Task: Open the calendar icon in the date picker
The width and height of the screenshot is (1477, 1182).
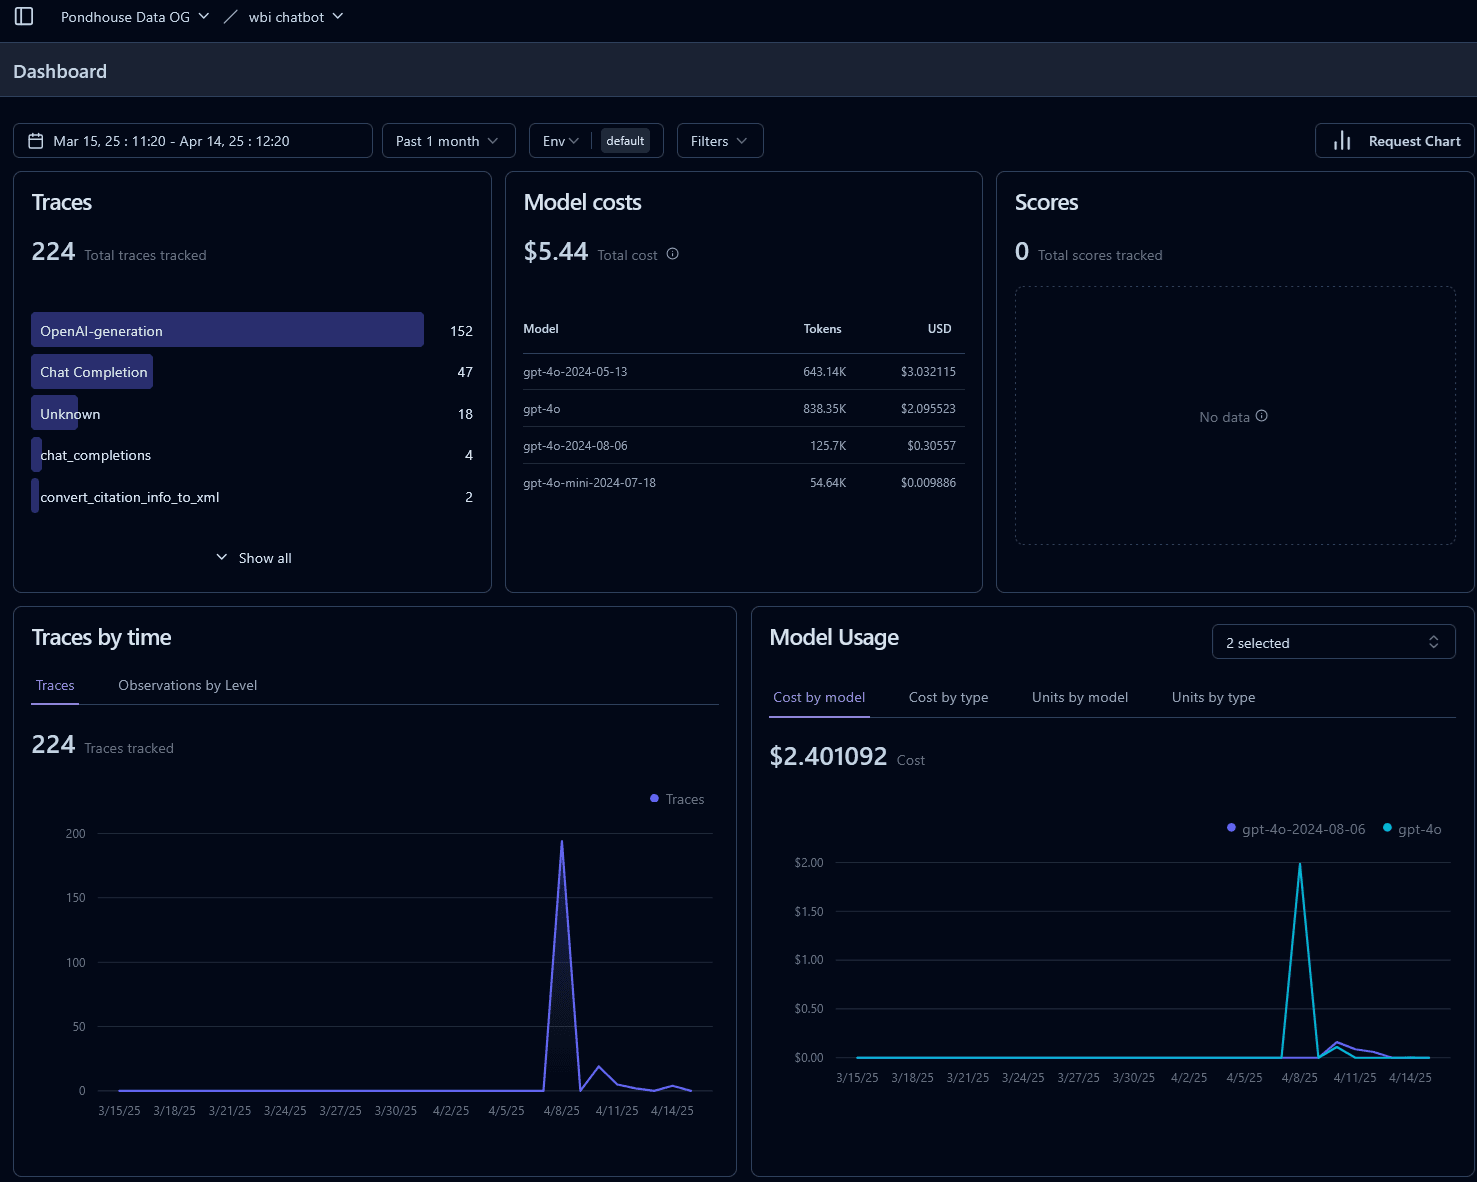Action: (36, 140)
